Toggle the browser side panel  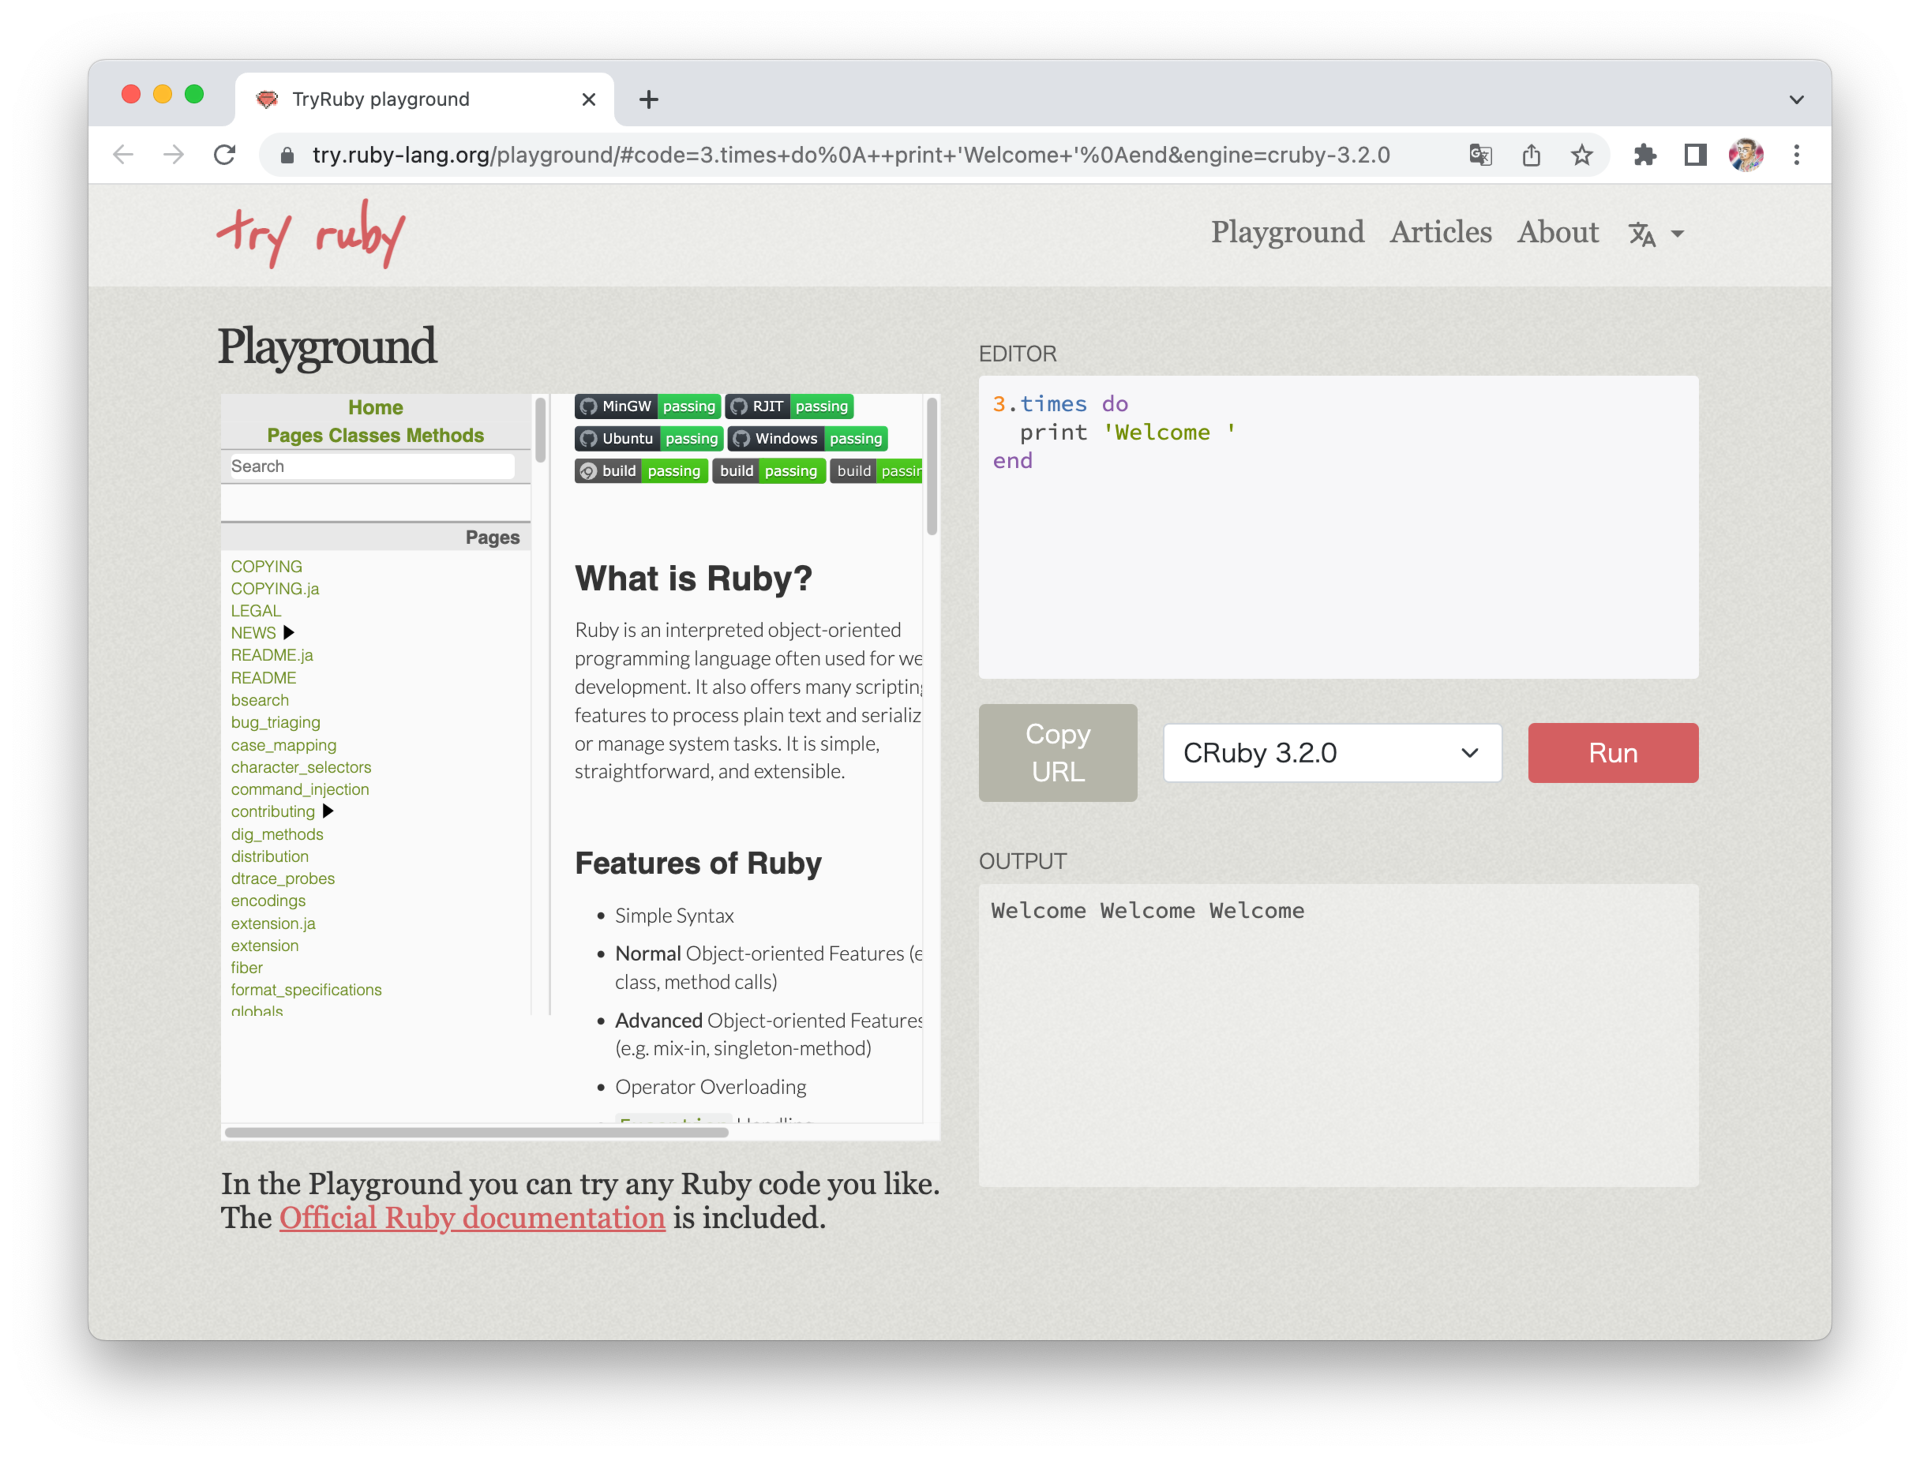pyautogui.click(x=1695, y=154)
